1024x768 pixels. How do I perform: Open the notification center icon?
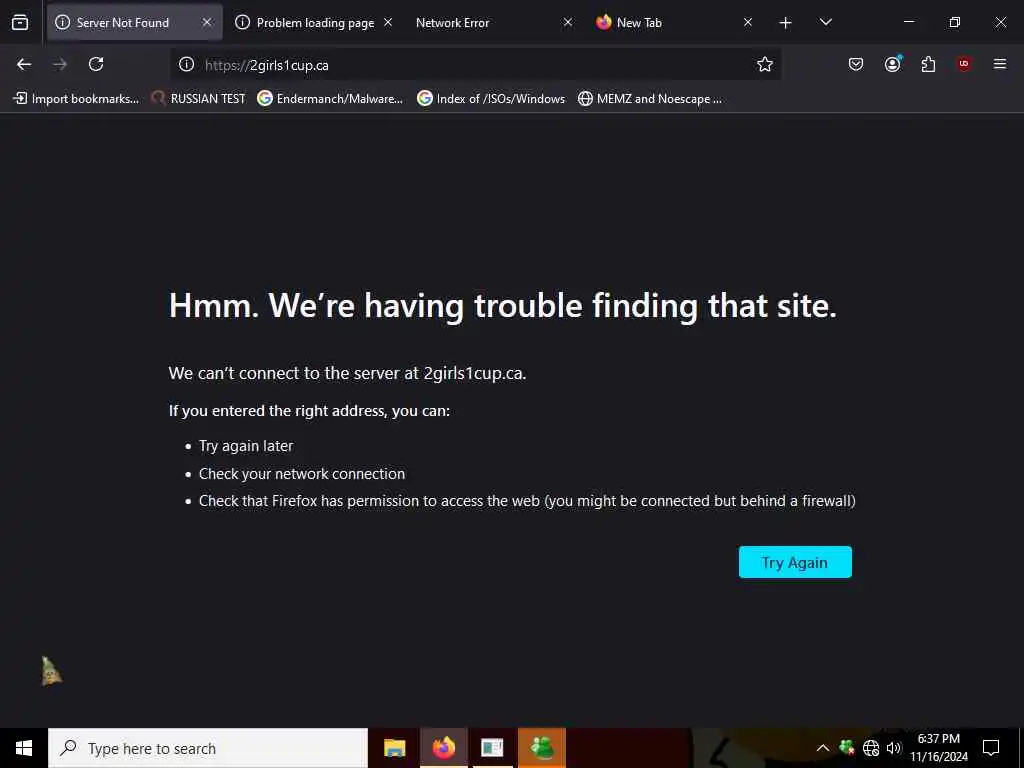(x=991, y=748)
